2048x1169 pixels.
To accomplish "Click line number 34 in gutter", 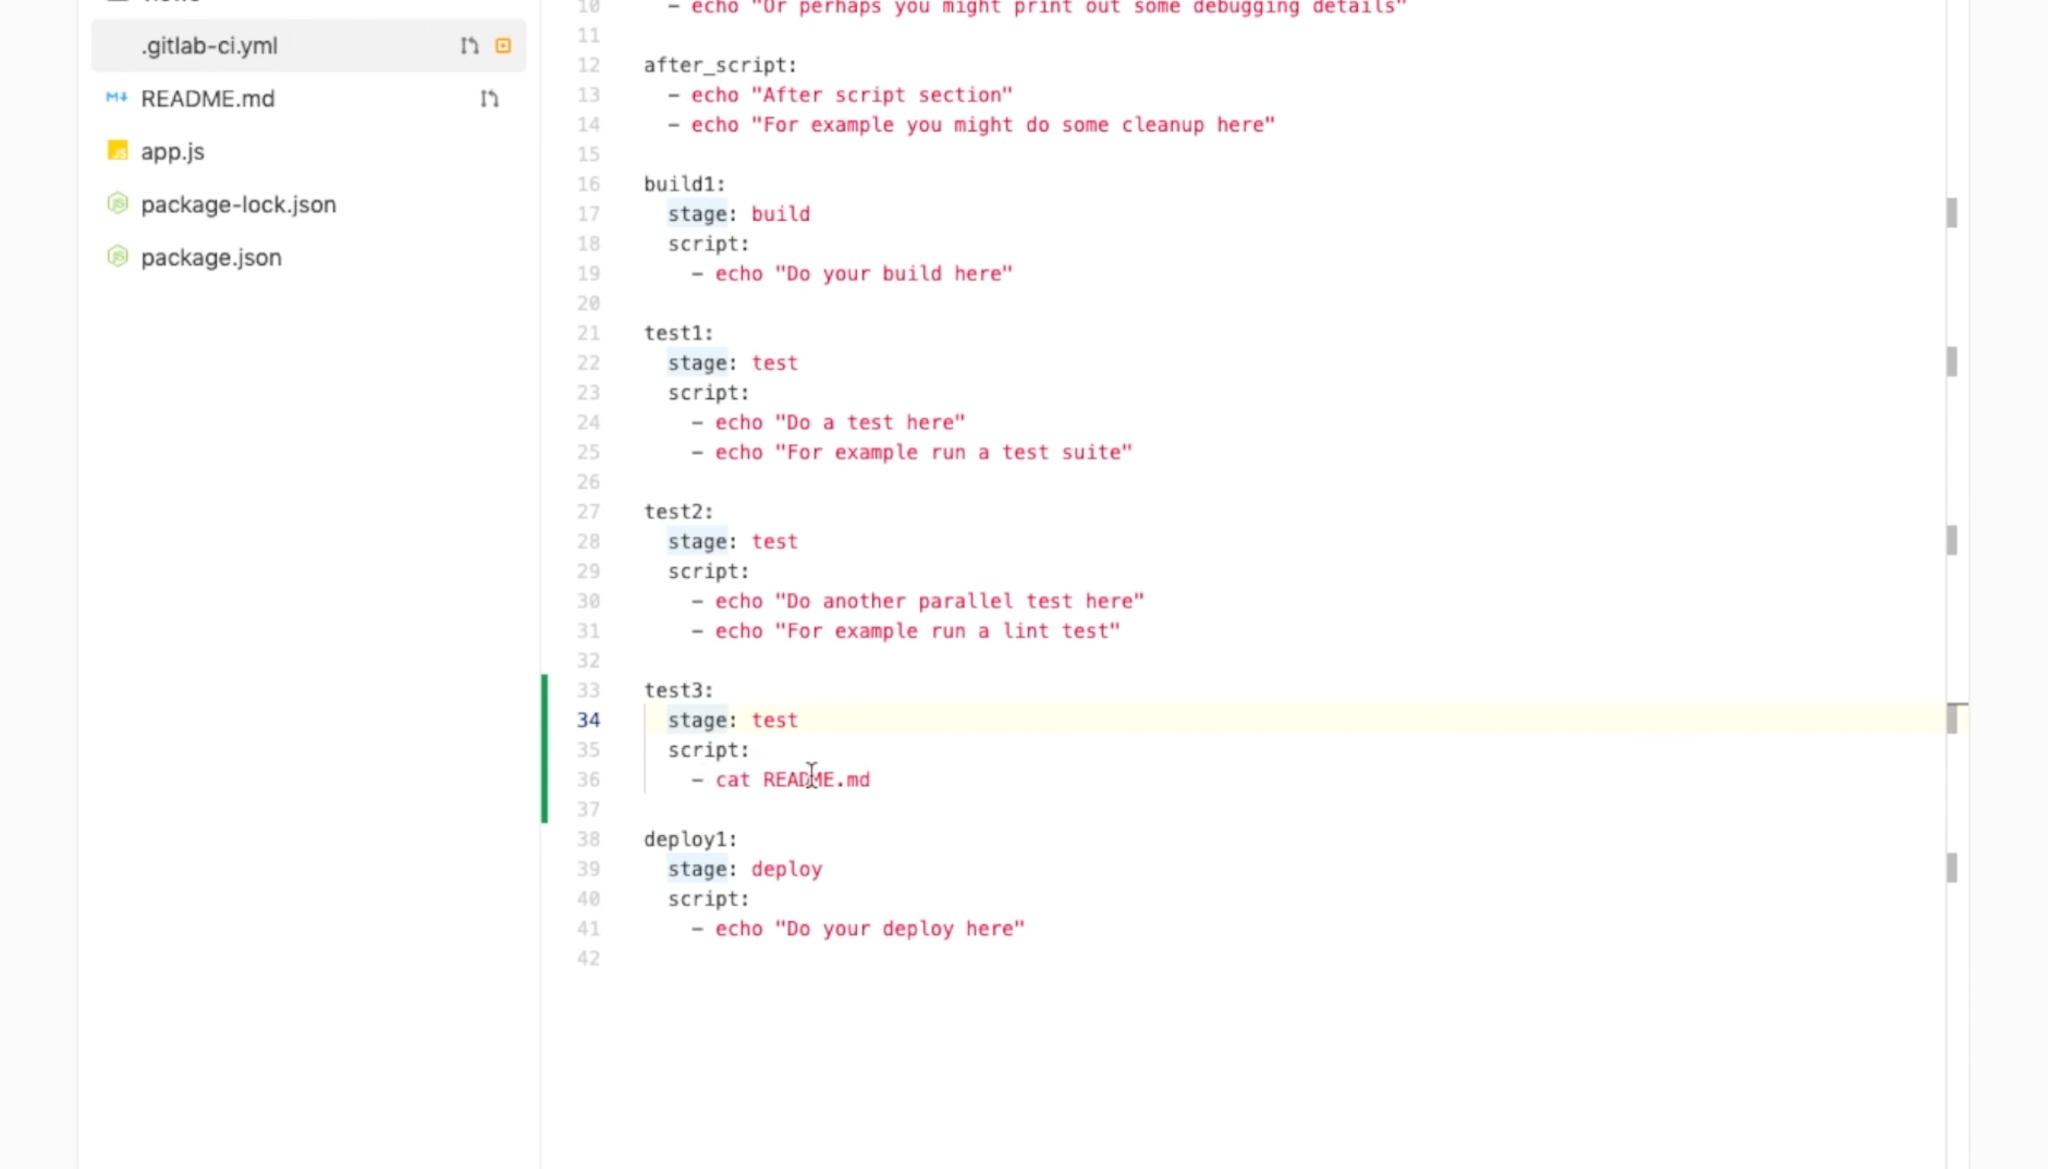I will (x=588, y=720).
